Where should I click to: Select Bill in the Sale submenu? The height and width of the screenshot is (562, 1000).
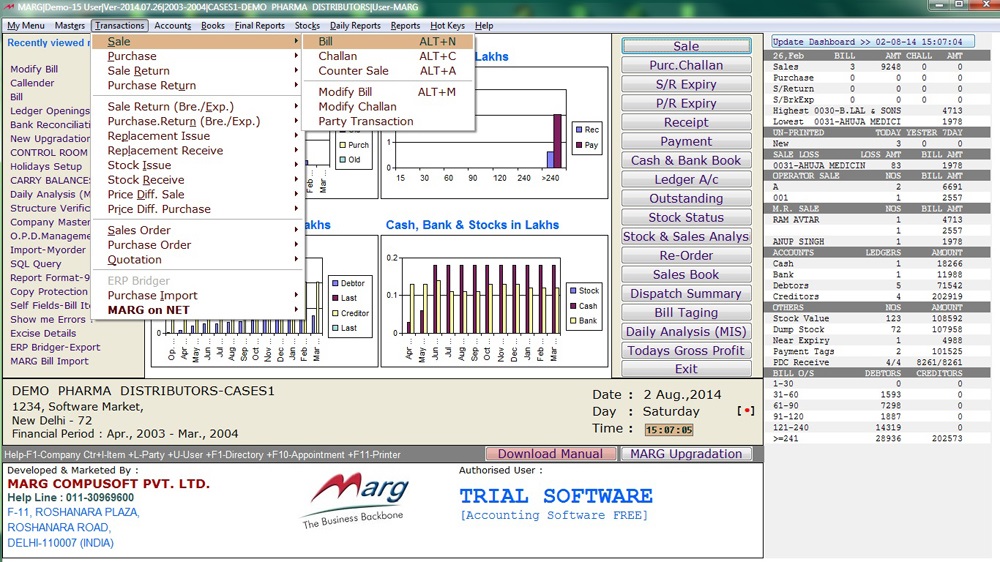pos(388,41)
